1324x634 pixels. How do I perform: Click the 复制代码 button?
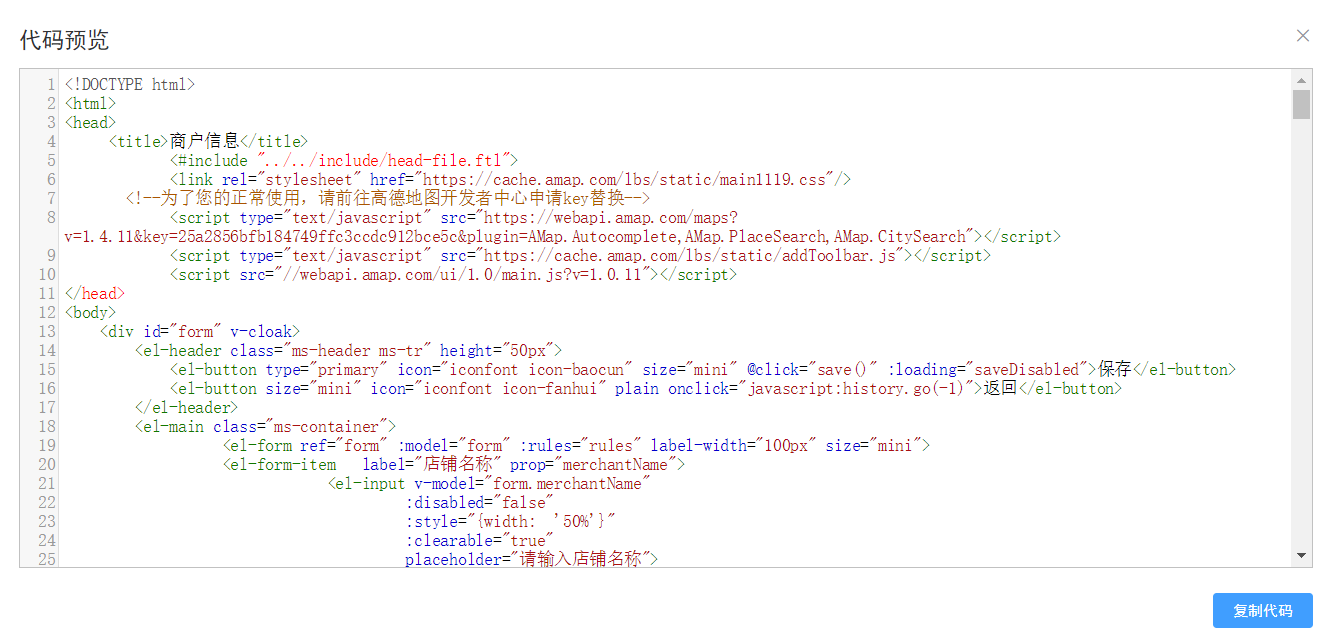coord(1262,611)
